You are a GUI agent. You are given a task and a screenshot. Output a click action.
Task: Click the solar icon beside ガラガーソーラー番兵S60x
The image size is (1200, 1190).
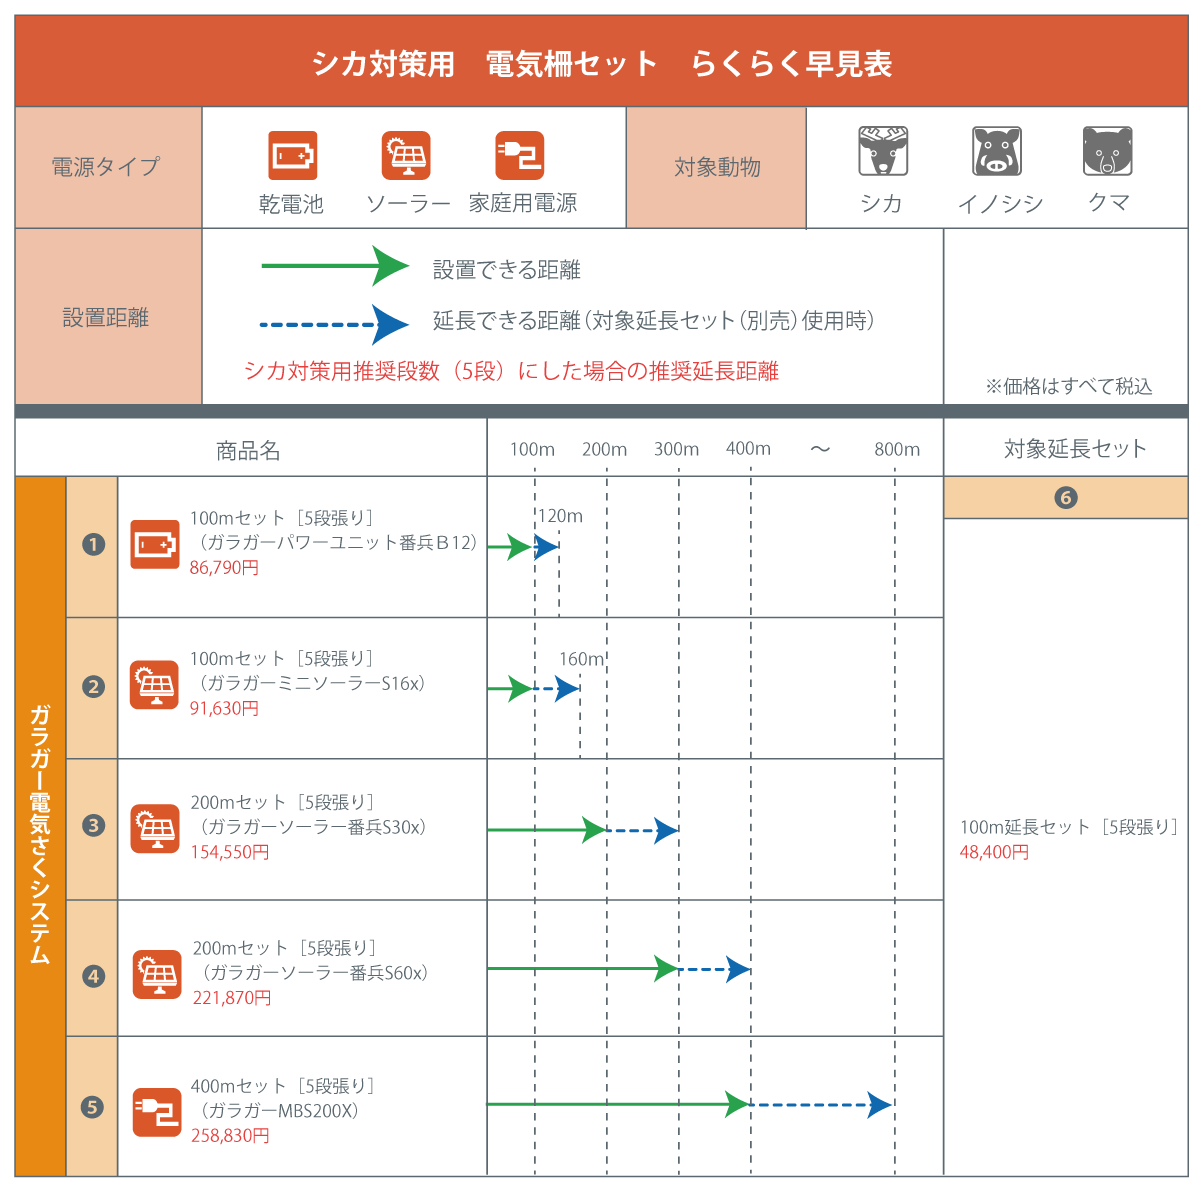(157, 974)
